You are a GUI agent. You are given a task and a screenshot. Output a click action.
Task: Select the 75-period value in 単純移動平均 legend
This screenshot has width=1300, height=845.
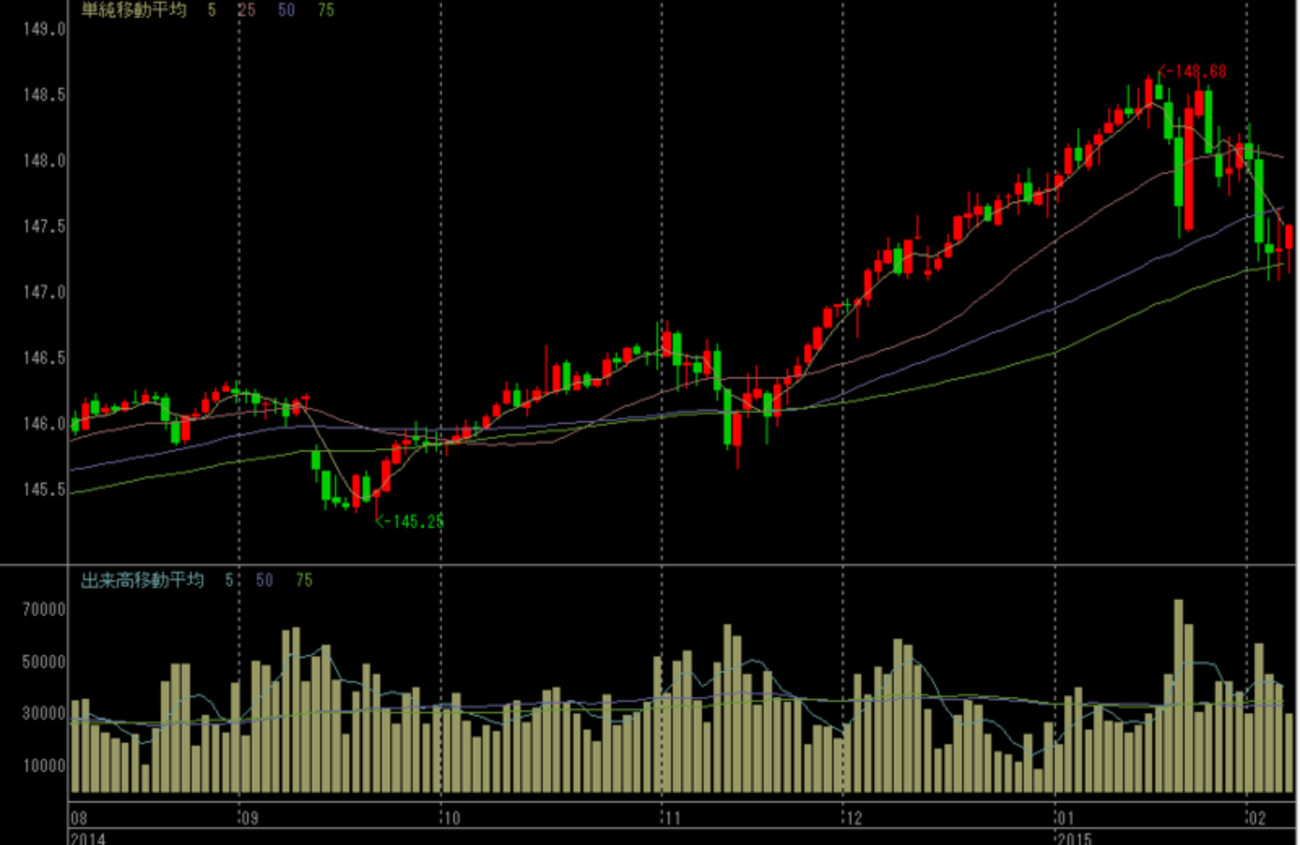[x=324, y=10]
